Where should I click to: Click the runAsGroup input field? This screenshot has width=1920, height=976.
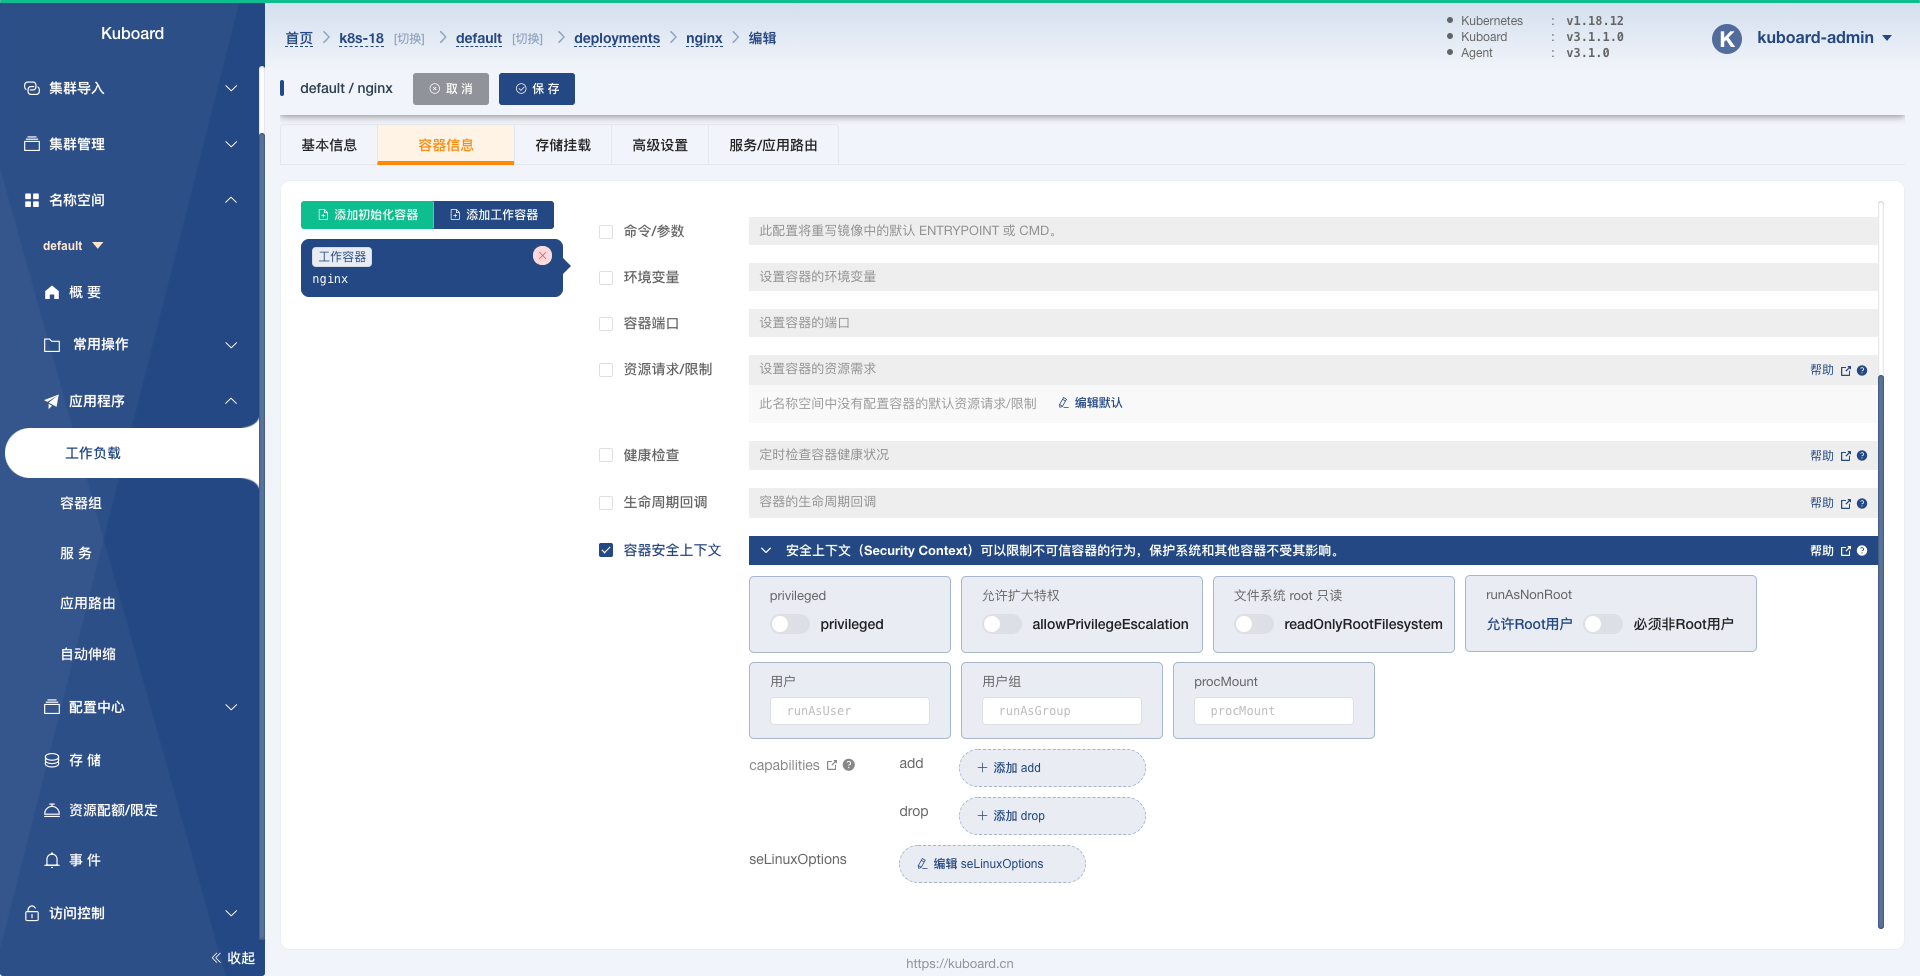click(x=1062, y=711)
